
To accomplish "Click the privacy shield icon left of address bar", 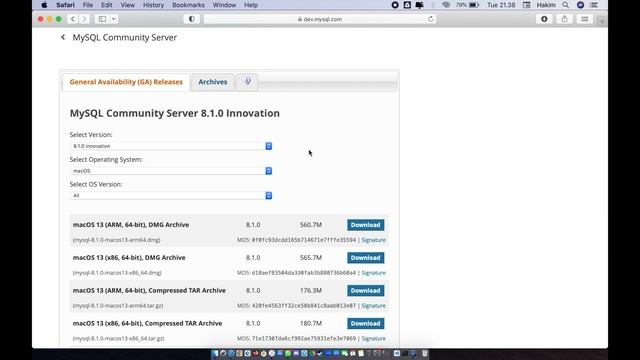I will (191, 19).
